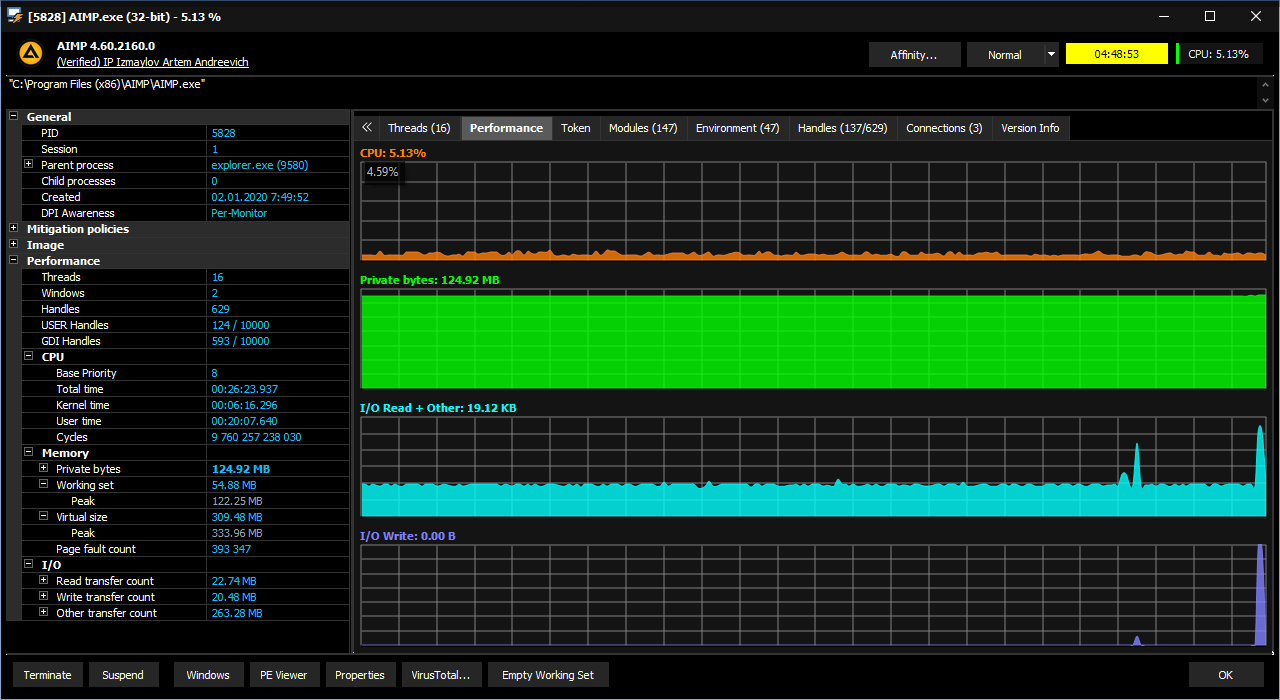Viewport: 1280px width, 700px height.
Task: Open the Token tab
Action: point(575,128)
